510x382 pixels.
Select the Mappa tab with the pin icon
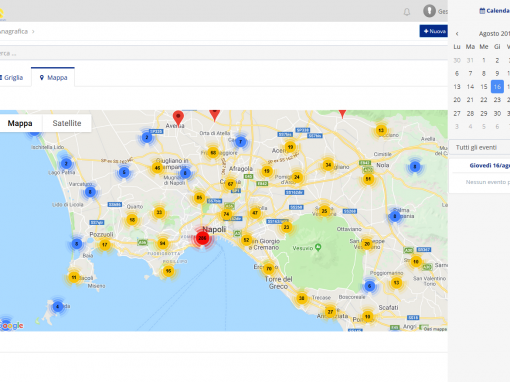[x=53, y=77]
